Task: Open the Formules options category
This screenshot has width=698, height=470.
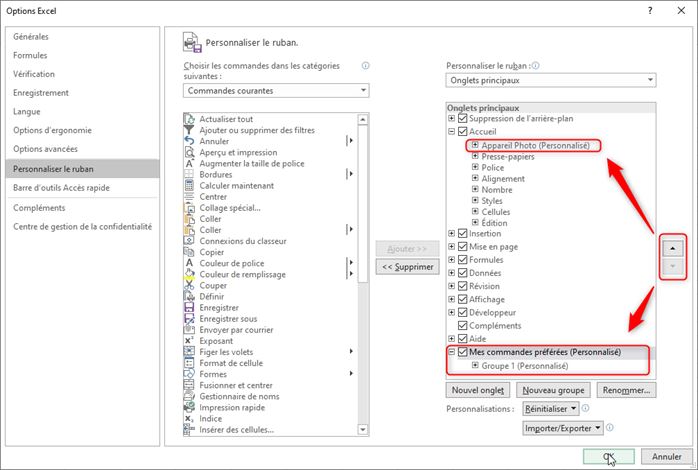Action: 30,55
